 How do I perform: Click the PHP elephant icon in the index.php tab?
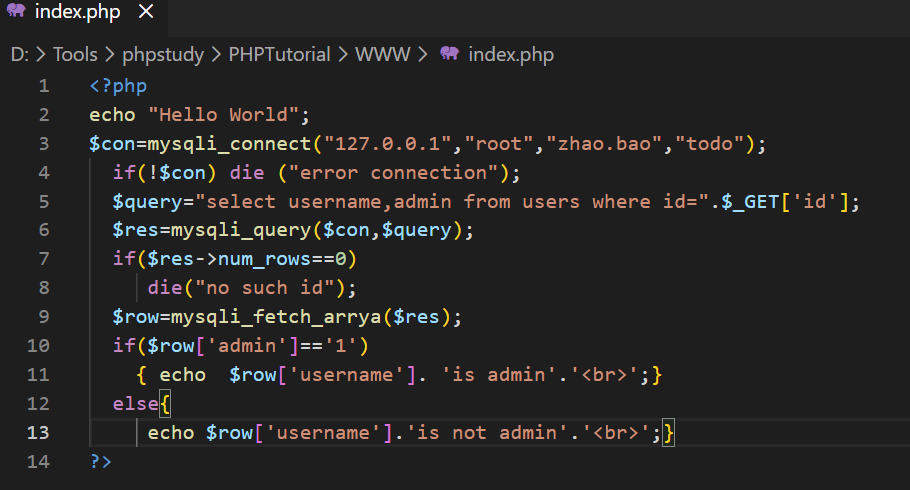coord(16,13)
